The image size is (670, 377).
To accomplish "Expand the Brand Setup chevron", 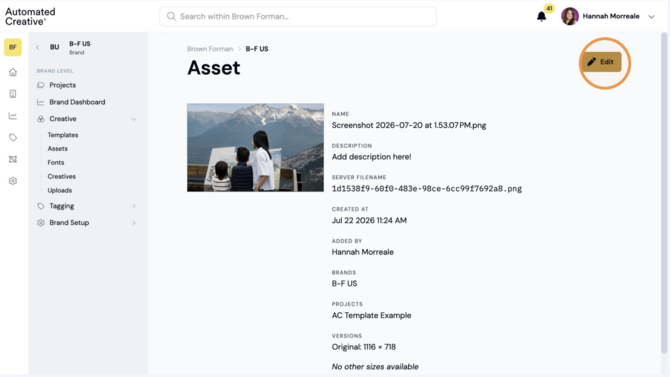I will pyautogui.click(x=134, y=223).
